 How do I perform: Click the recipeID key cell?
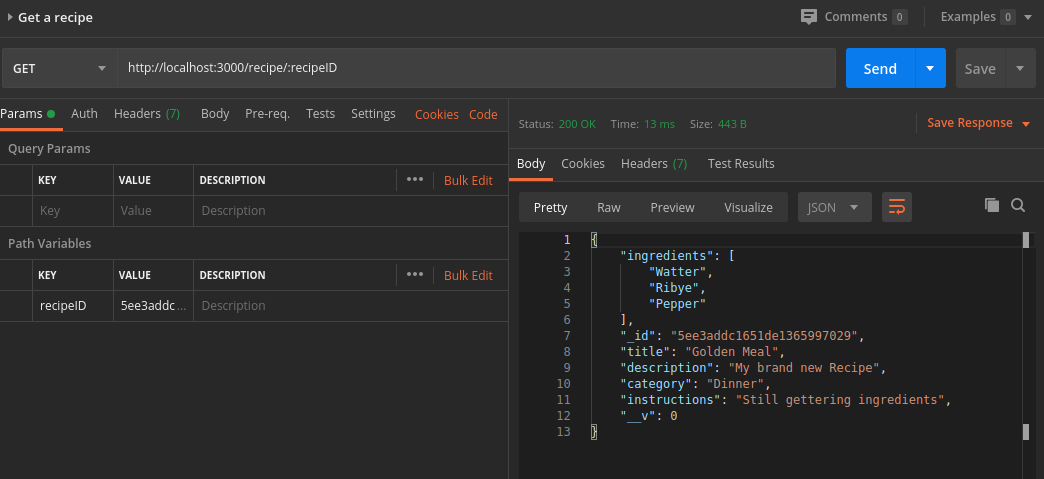tap(73, 306)
